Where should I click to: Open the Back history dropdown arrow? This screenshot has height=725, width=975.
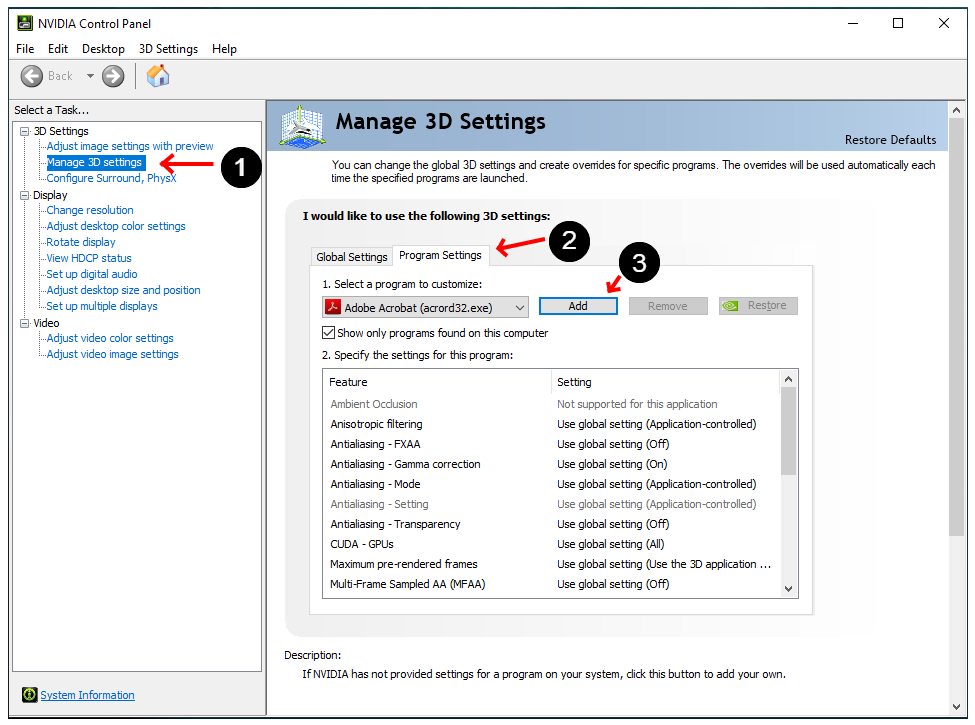(90, 76)
